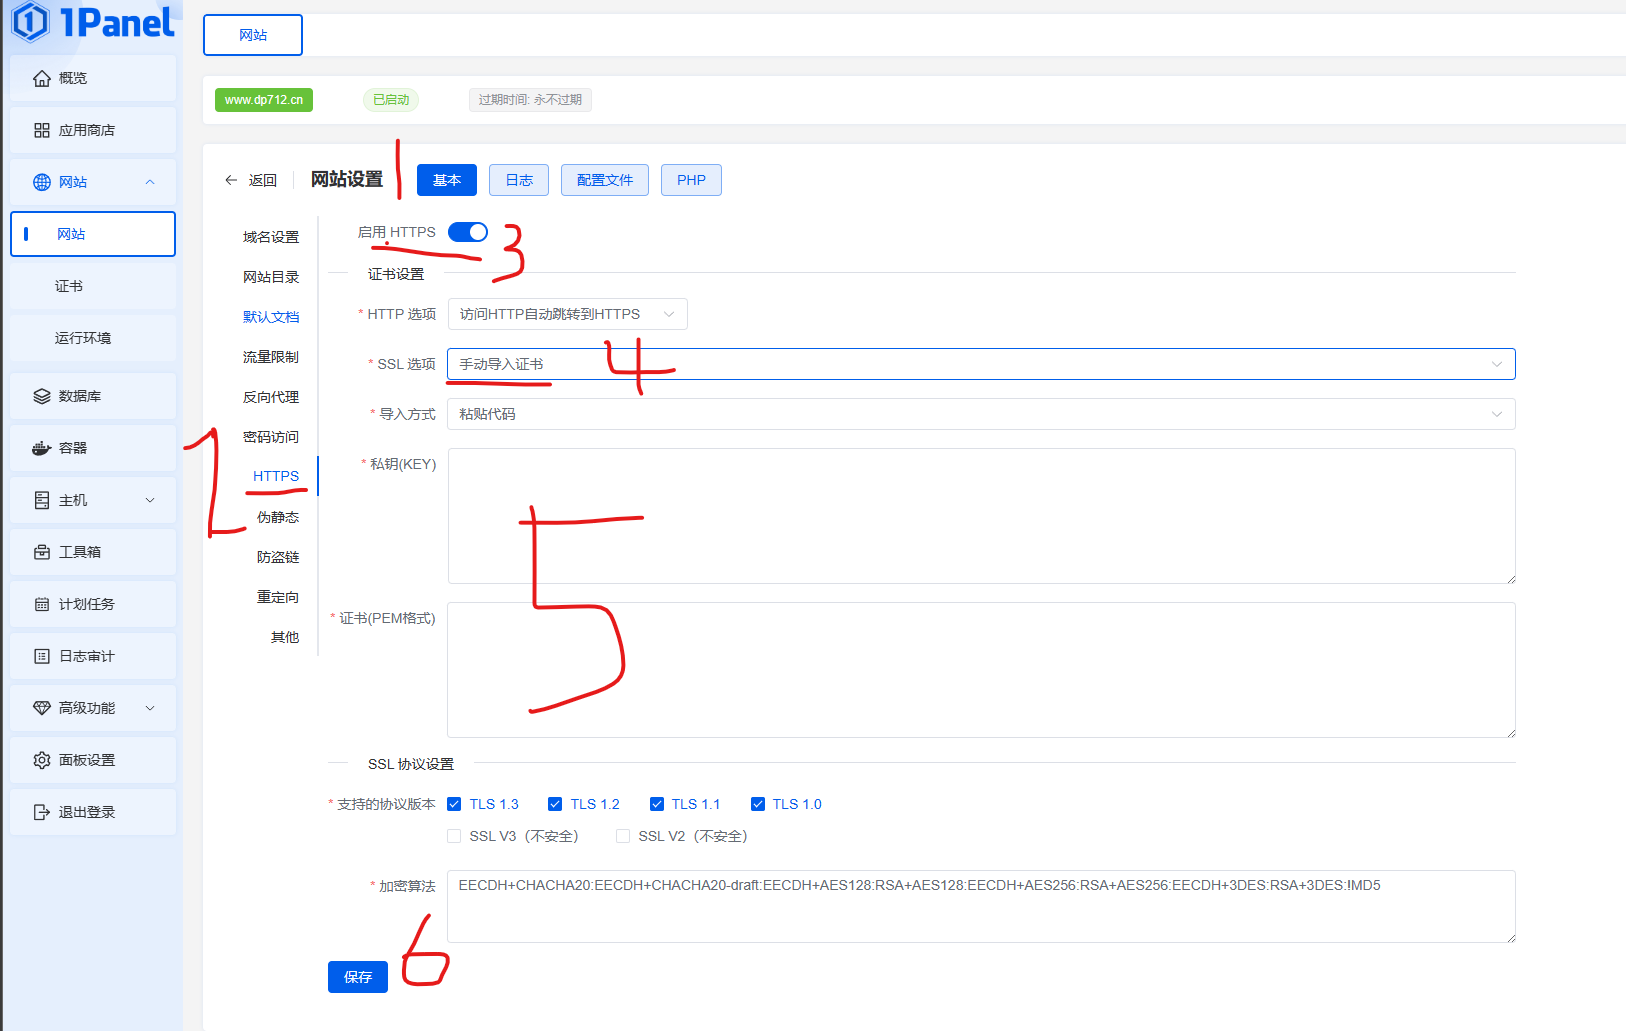Open the 导入方式 dropdown
This screenshot has height=1031, width=1626.
pyautogui.click(x=980, y=414)
